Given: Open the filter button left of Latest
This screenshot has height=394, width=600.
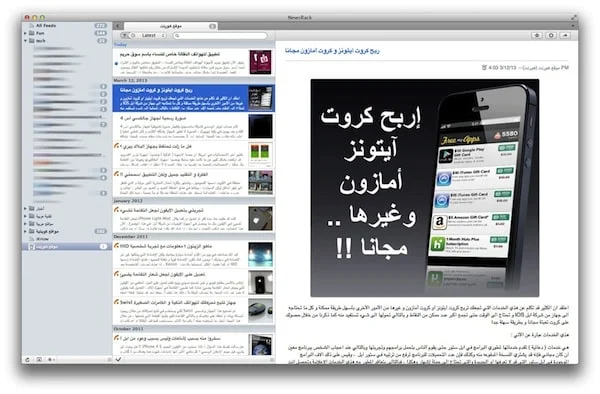Looking at the screenshot, I should coord(124,35).
